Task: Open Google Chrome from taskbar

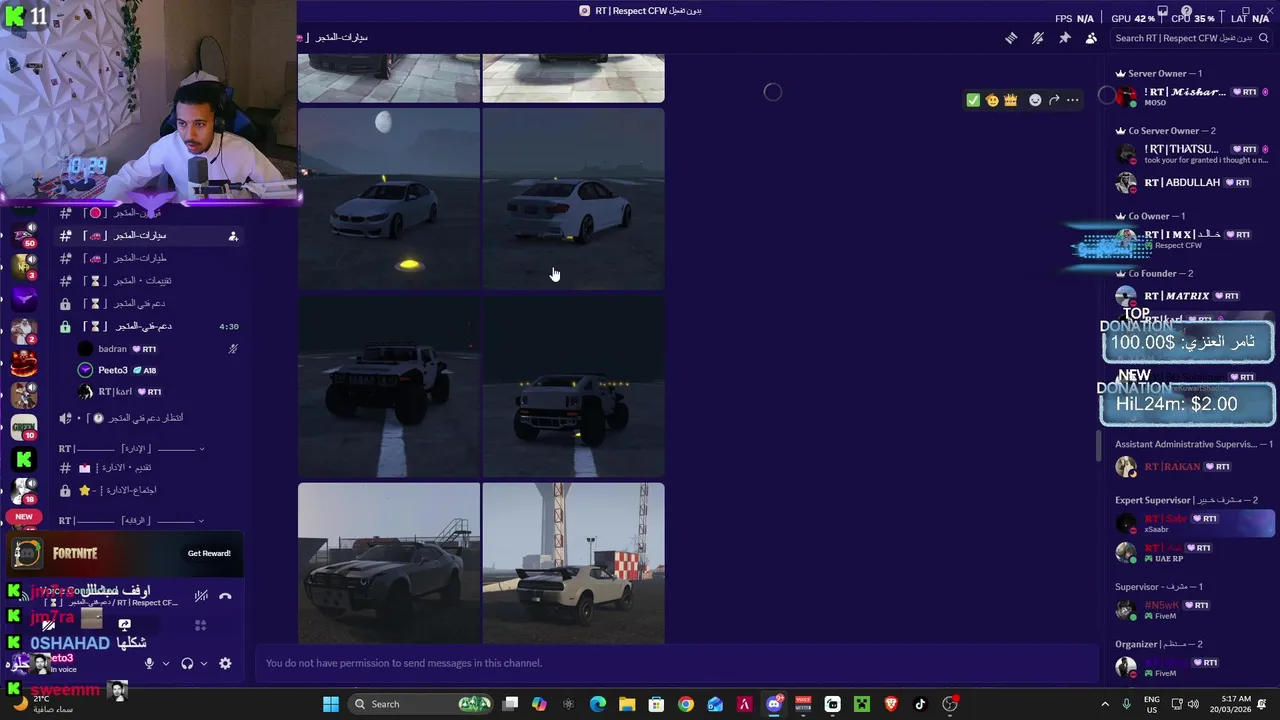Action: [x=685, y=704]
